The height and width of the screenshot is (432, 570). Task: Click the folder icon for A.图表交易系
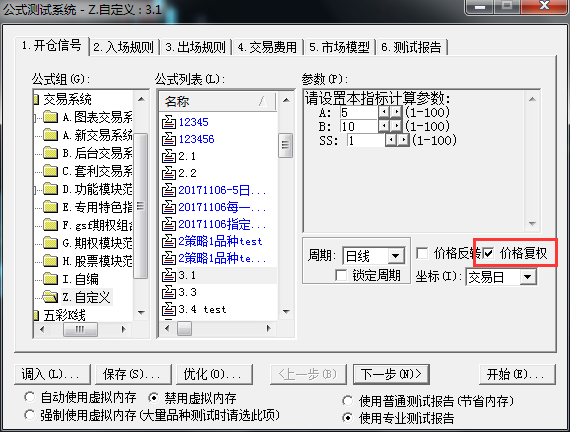tap(51, 117)
